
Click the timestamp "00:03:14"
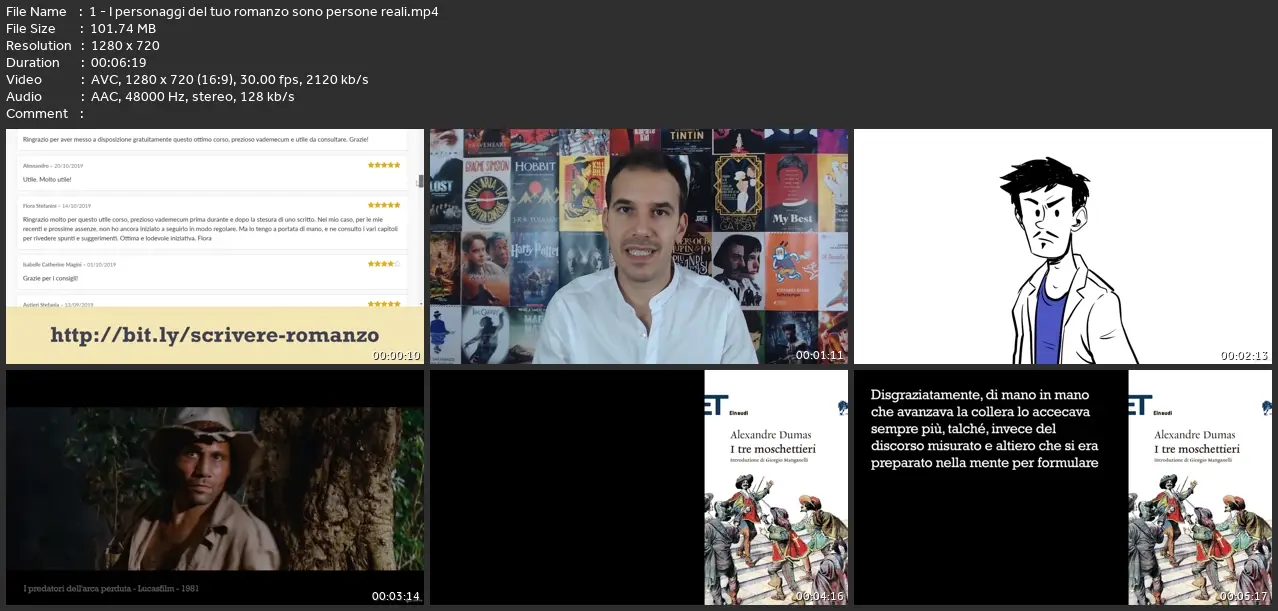[397, 597]
